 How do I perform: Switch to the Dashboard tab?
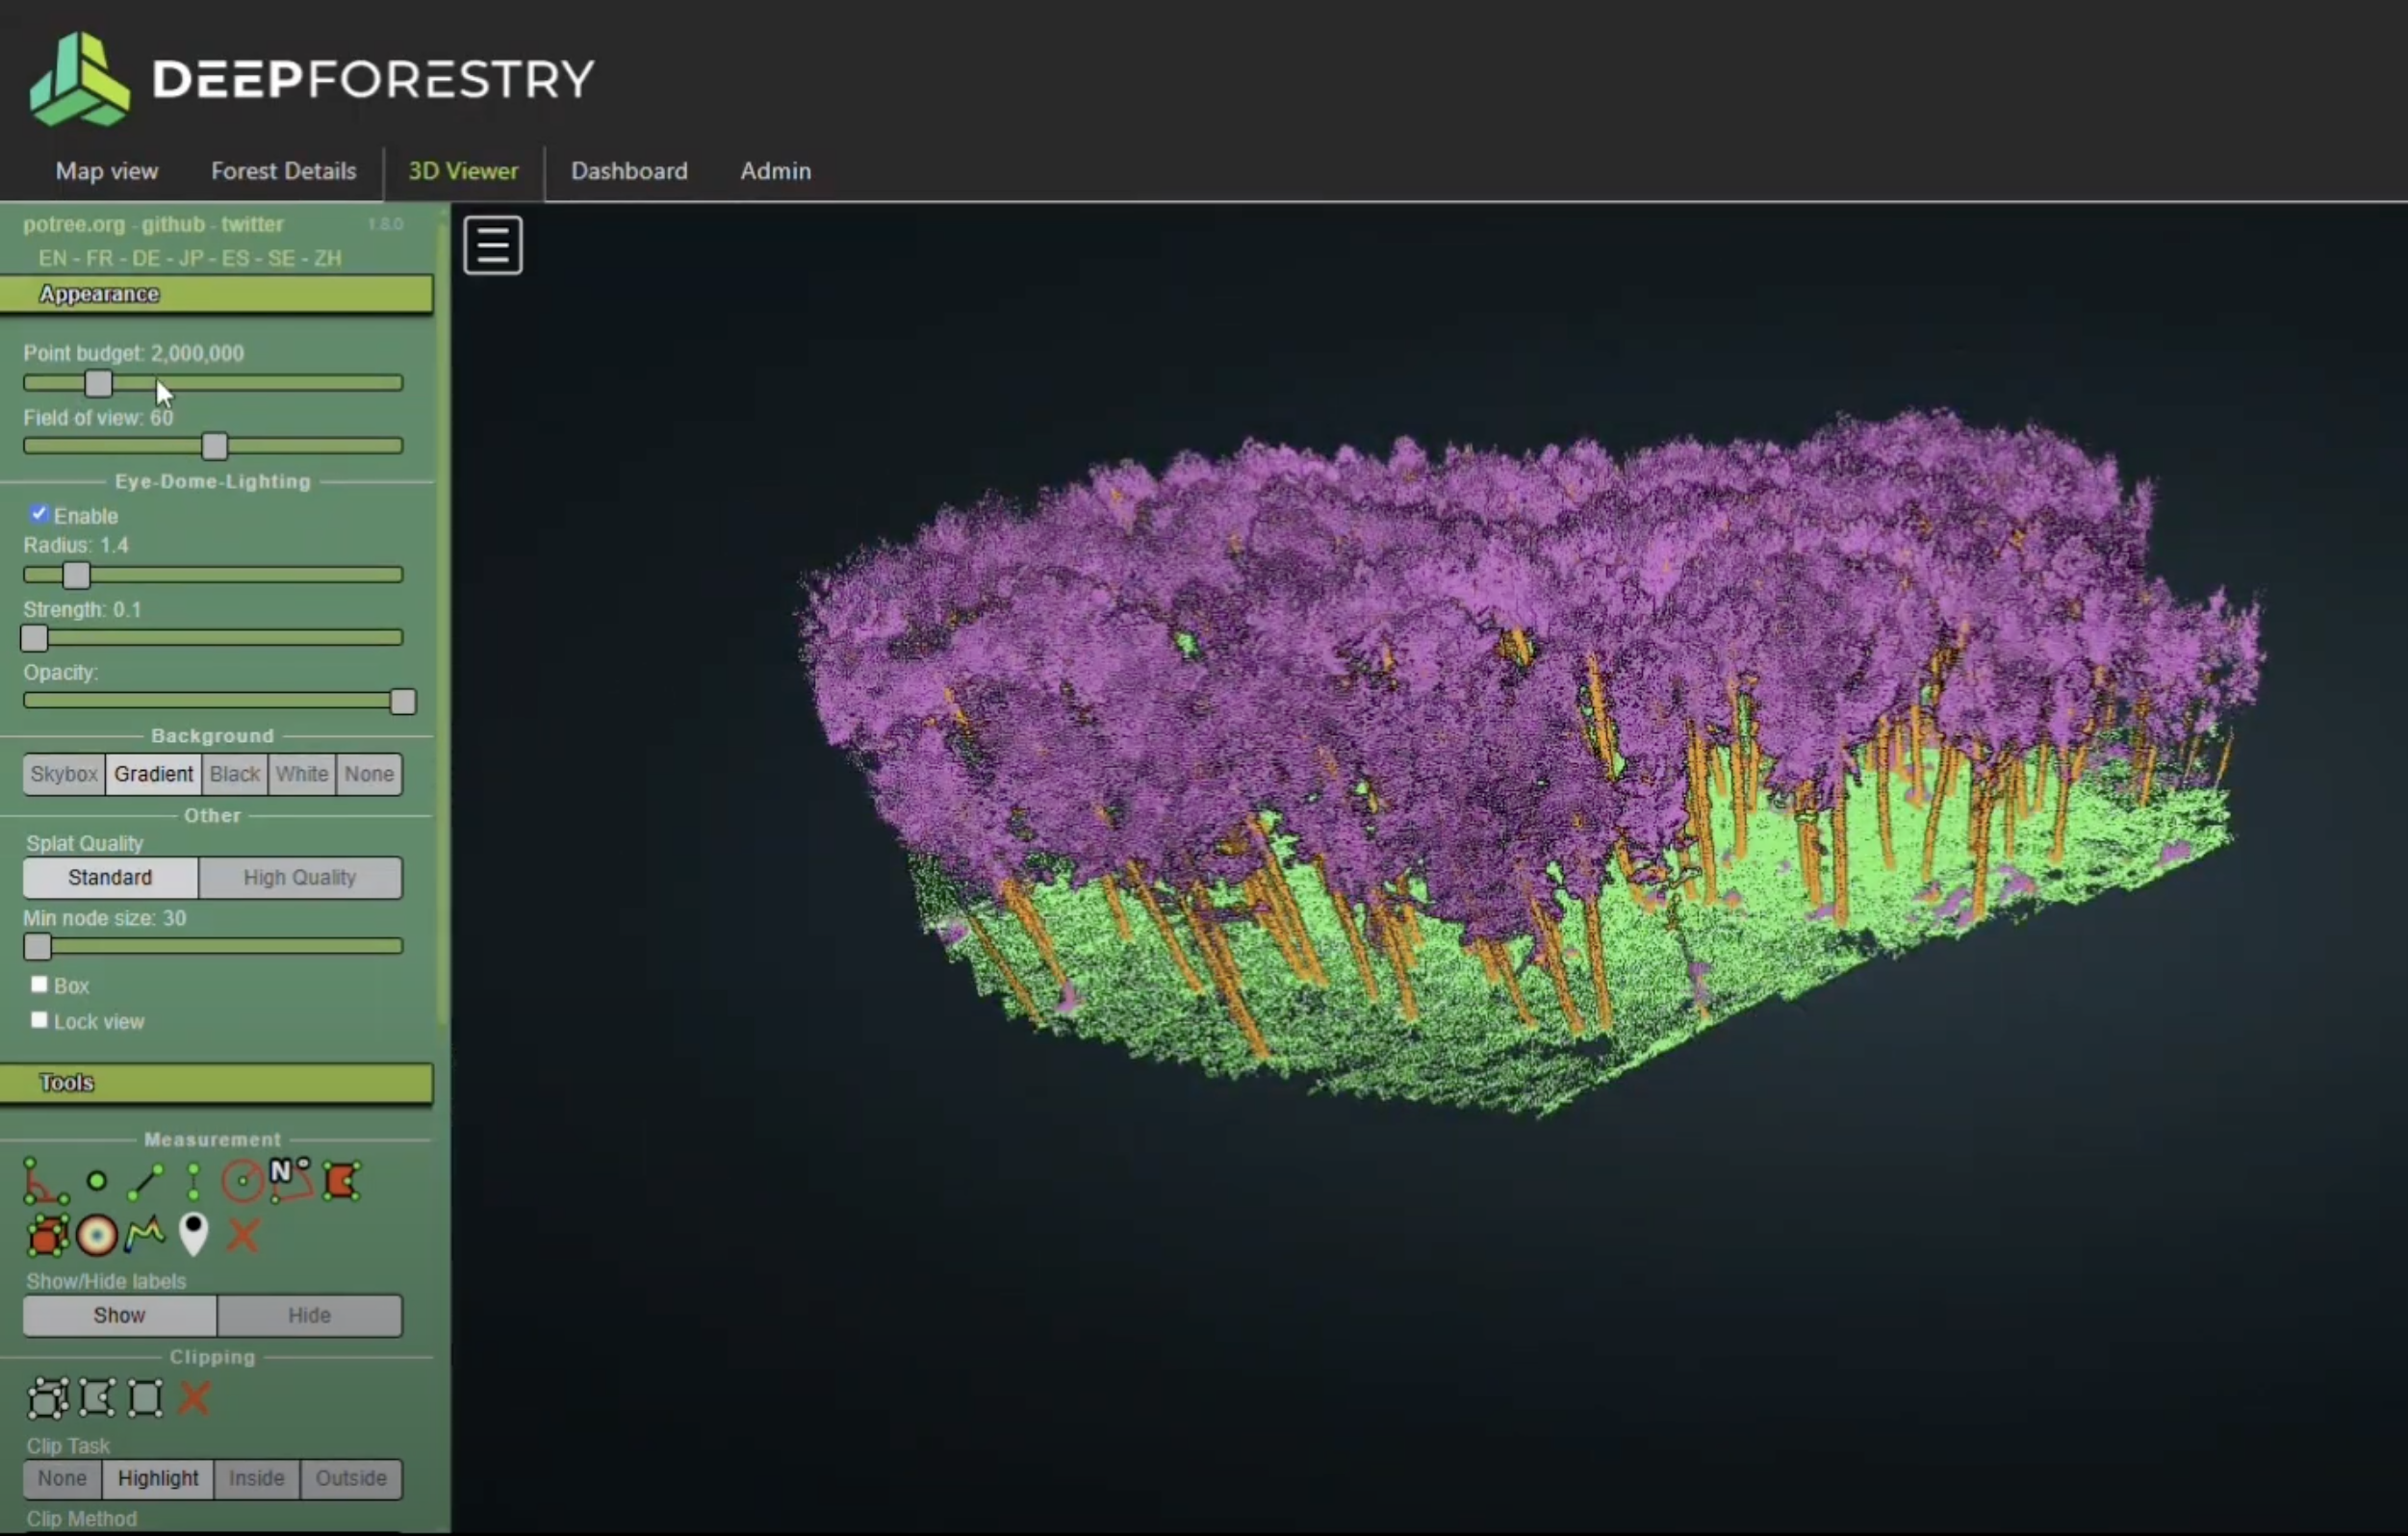point(629,171)
